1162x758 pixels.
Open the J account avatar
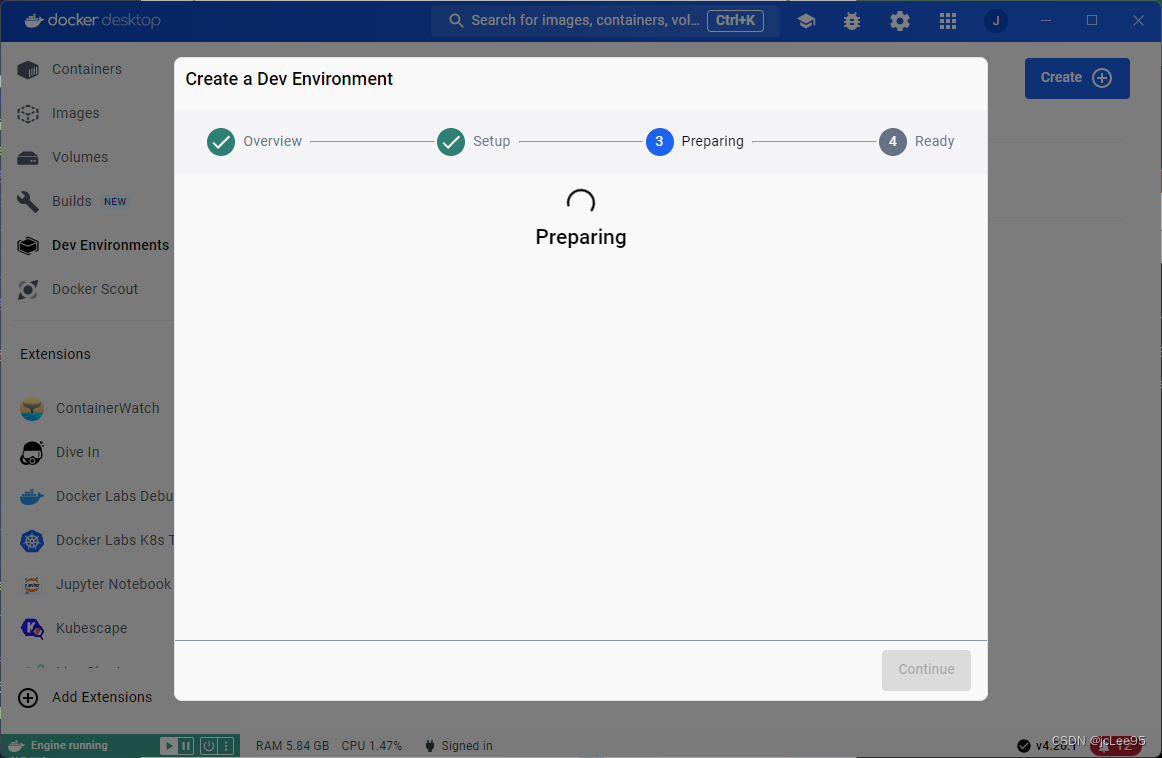coord(996,21)
